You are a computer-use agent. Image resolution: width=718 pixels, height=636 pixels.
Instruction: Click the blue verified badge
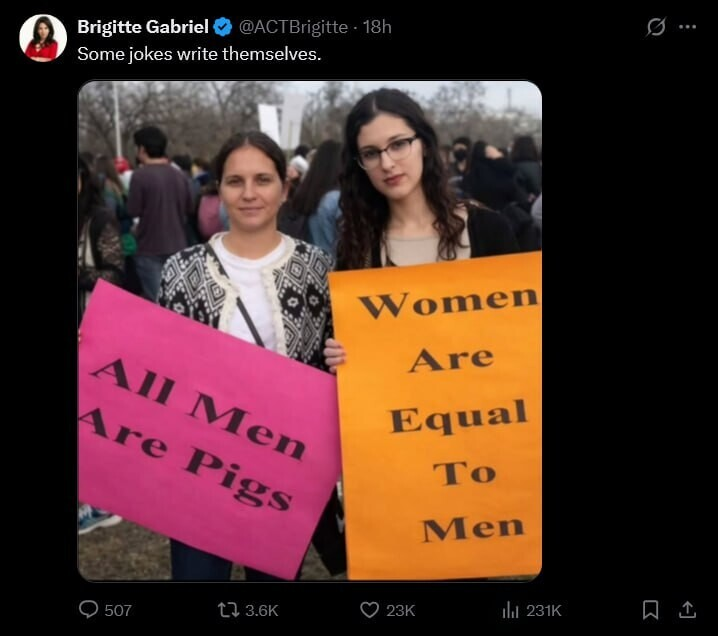(223, 27)
